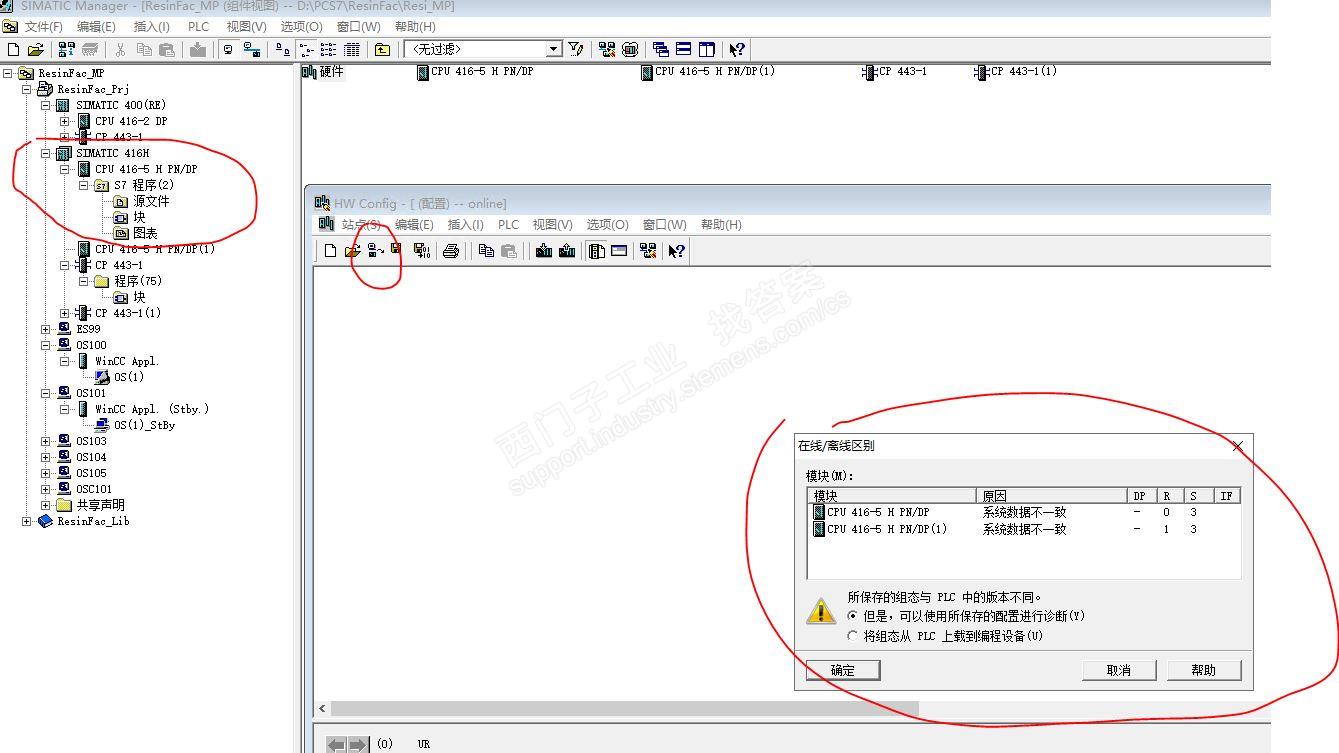1339x753 pixels.
Task: Open 视图(V) menu in HW Config
Action: coord(553,225)
